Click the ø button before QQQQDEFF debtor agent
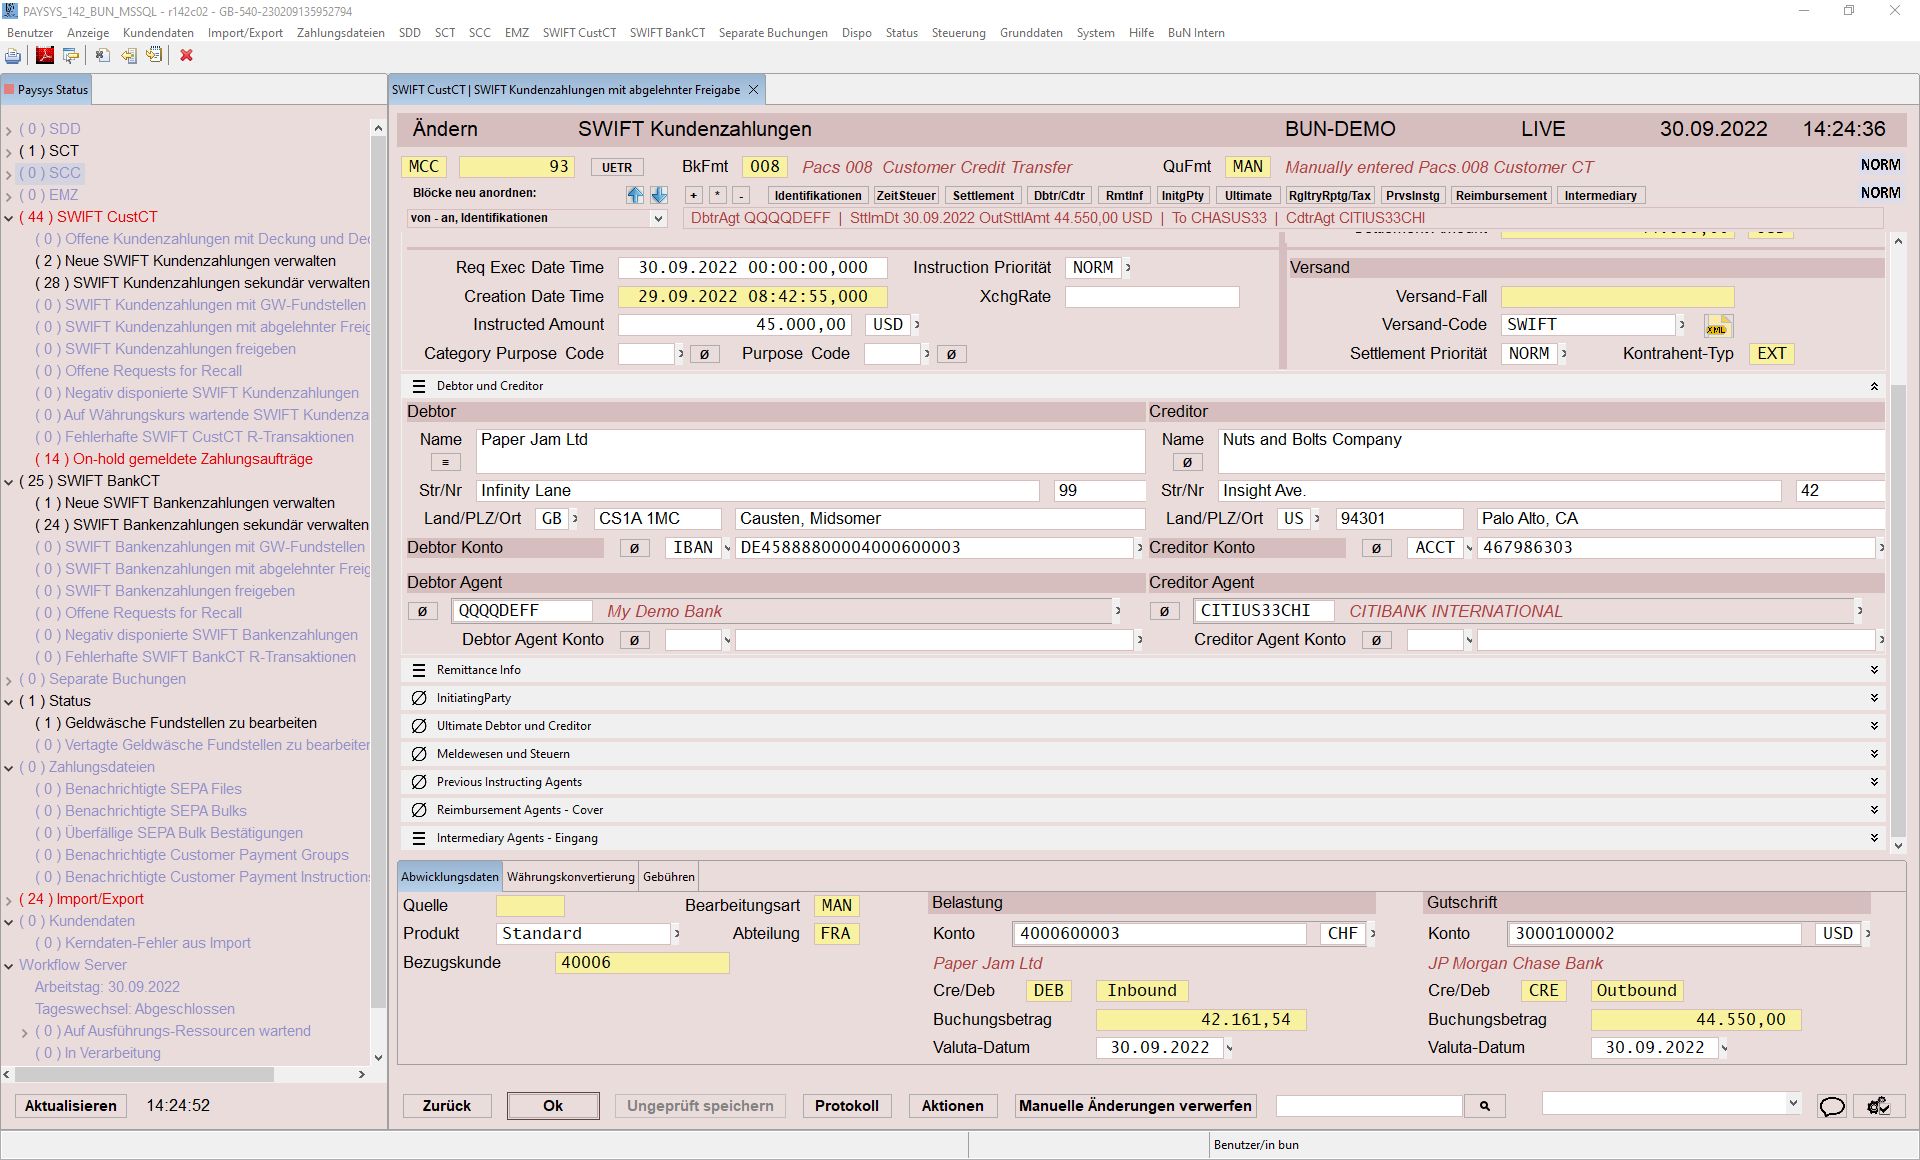The image size is (1920, 1160). pyautogui.click(x=422, y=611)
